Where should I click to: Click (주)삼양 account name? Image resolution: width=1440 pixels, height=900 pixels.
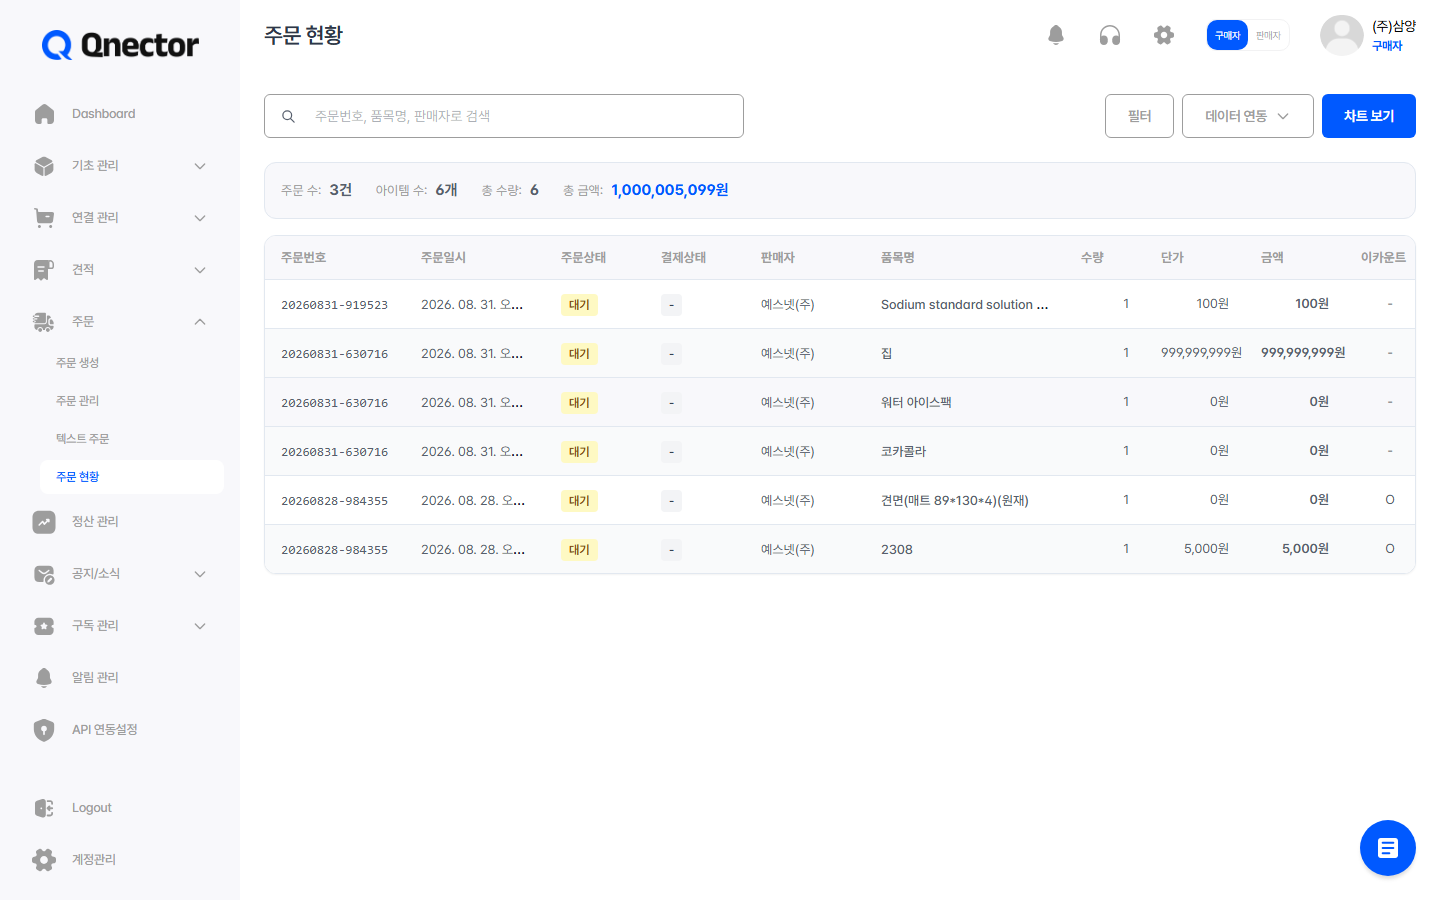(1394, 26)
